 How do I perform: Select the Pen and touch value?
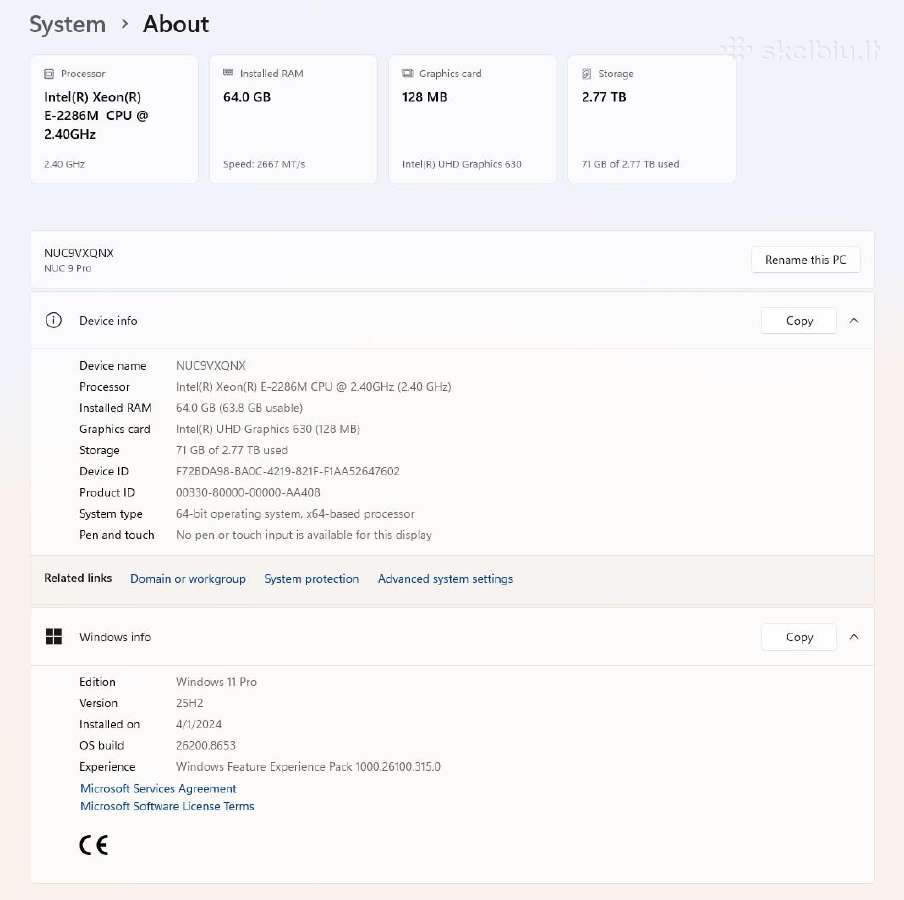[304, 535]
